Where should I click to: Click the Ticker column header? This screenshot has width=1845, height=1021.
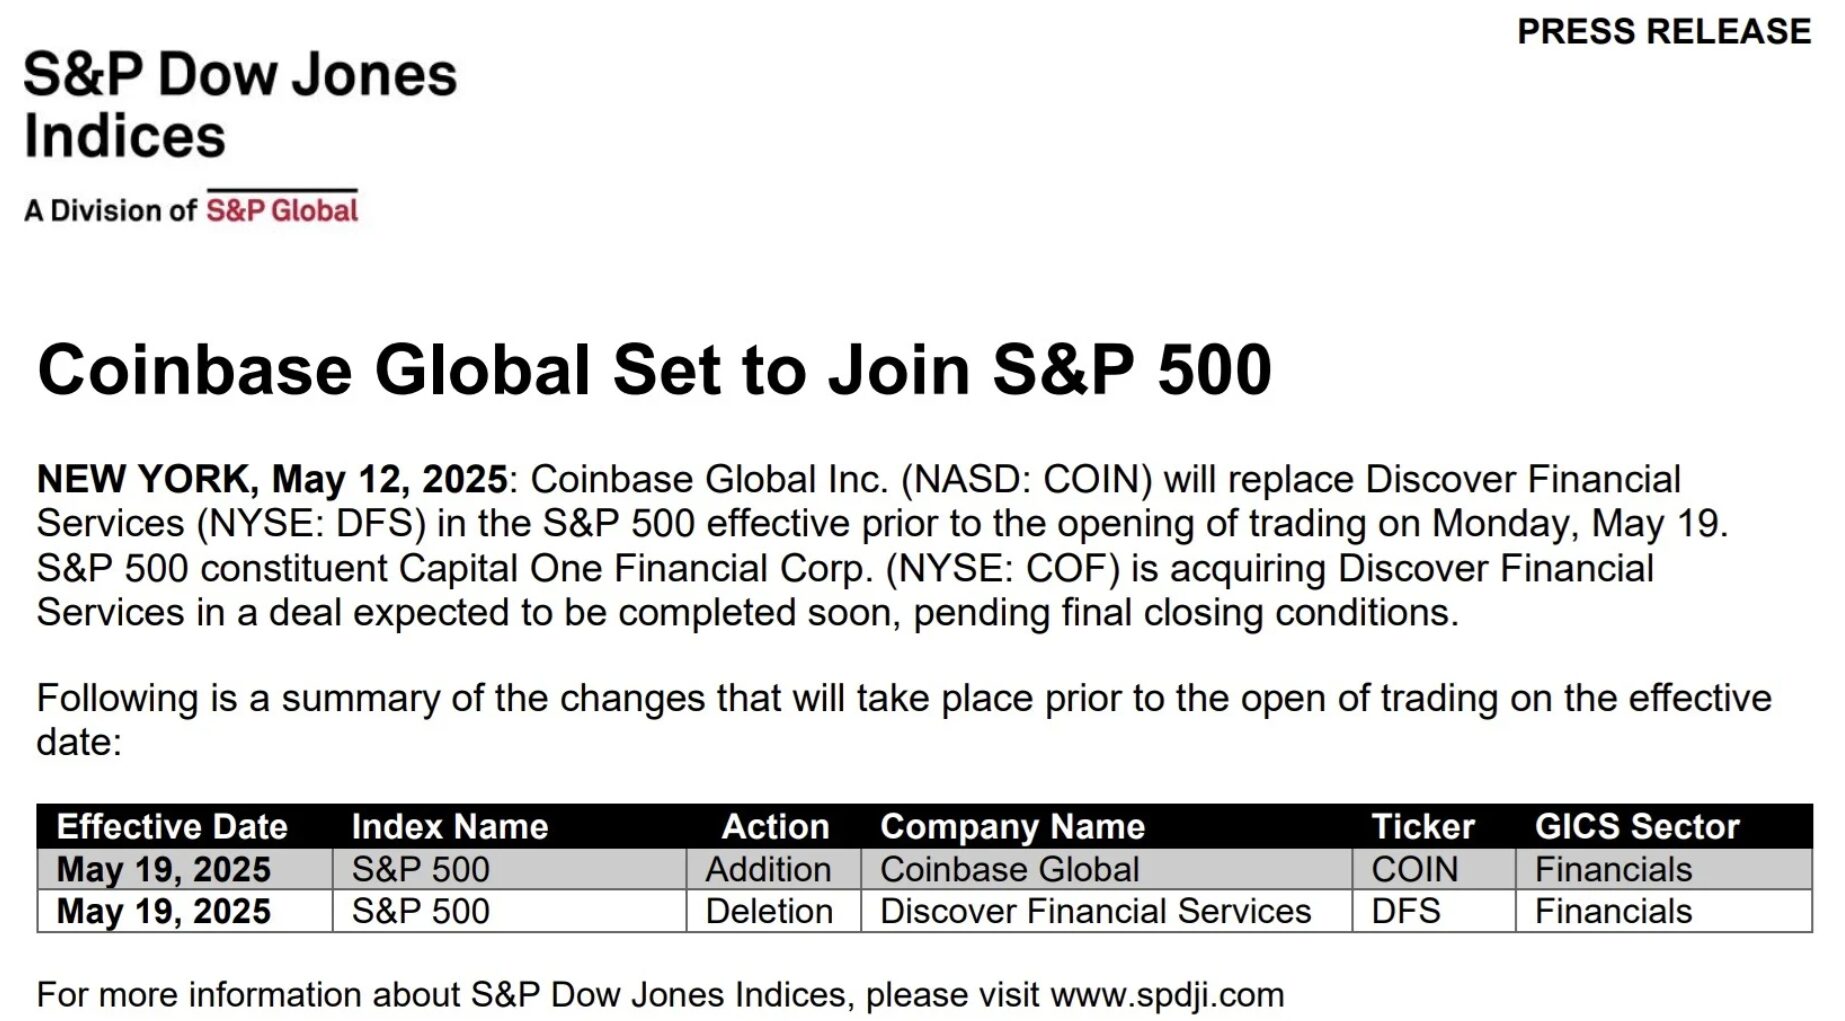click(1423, 827)
